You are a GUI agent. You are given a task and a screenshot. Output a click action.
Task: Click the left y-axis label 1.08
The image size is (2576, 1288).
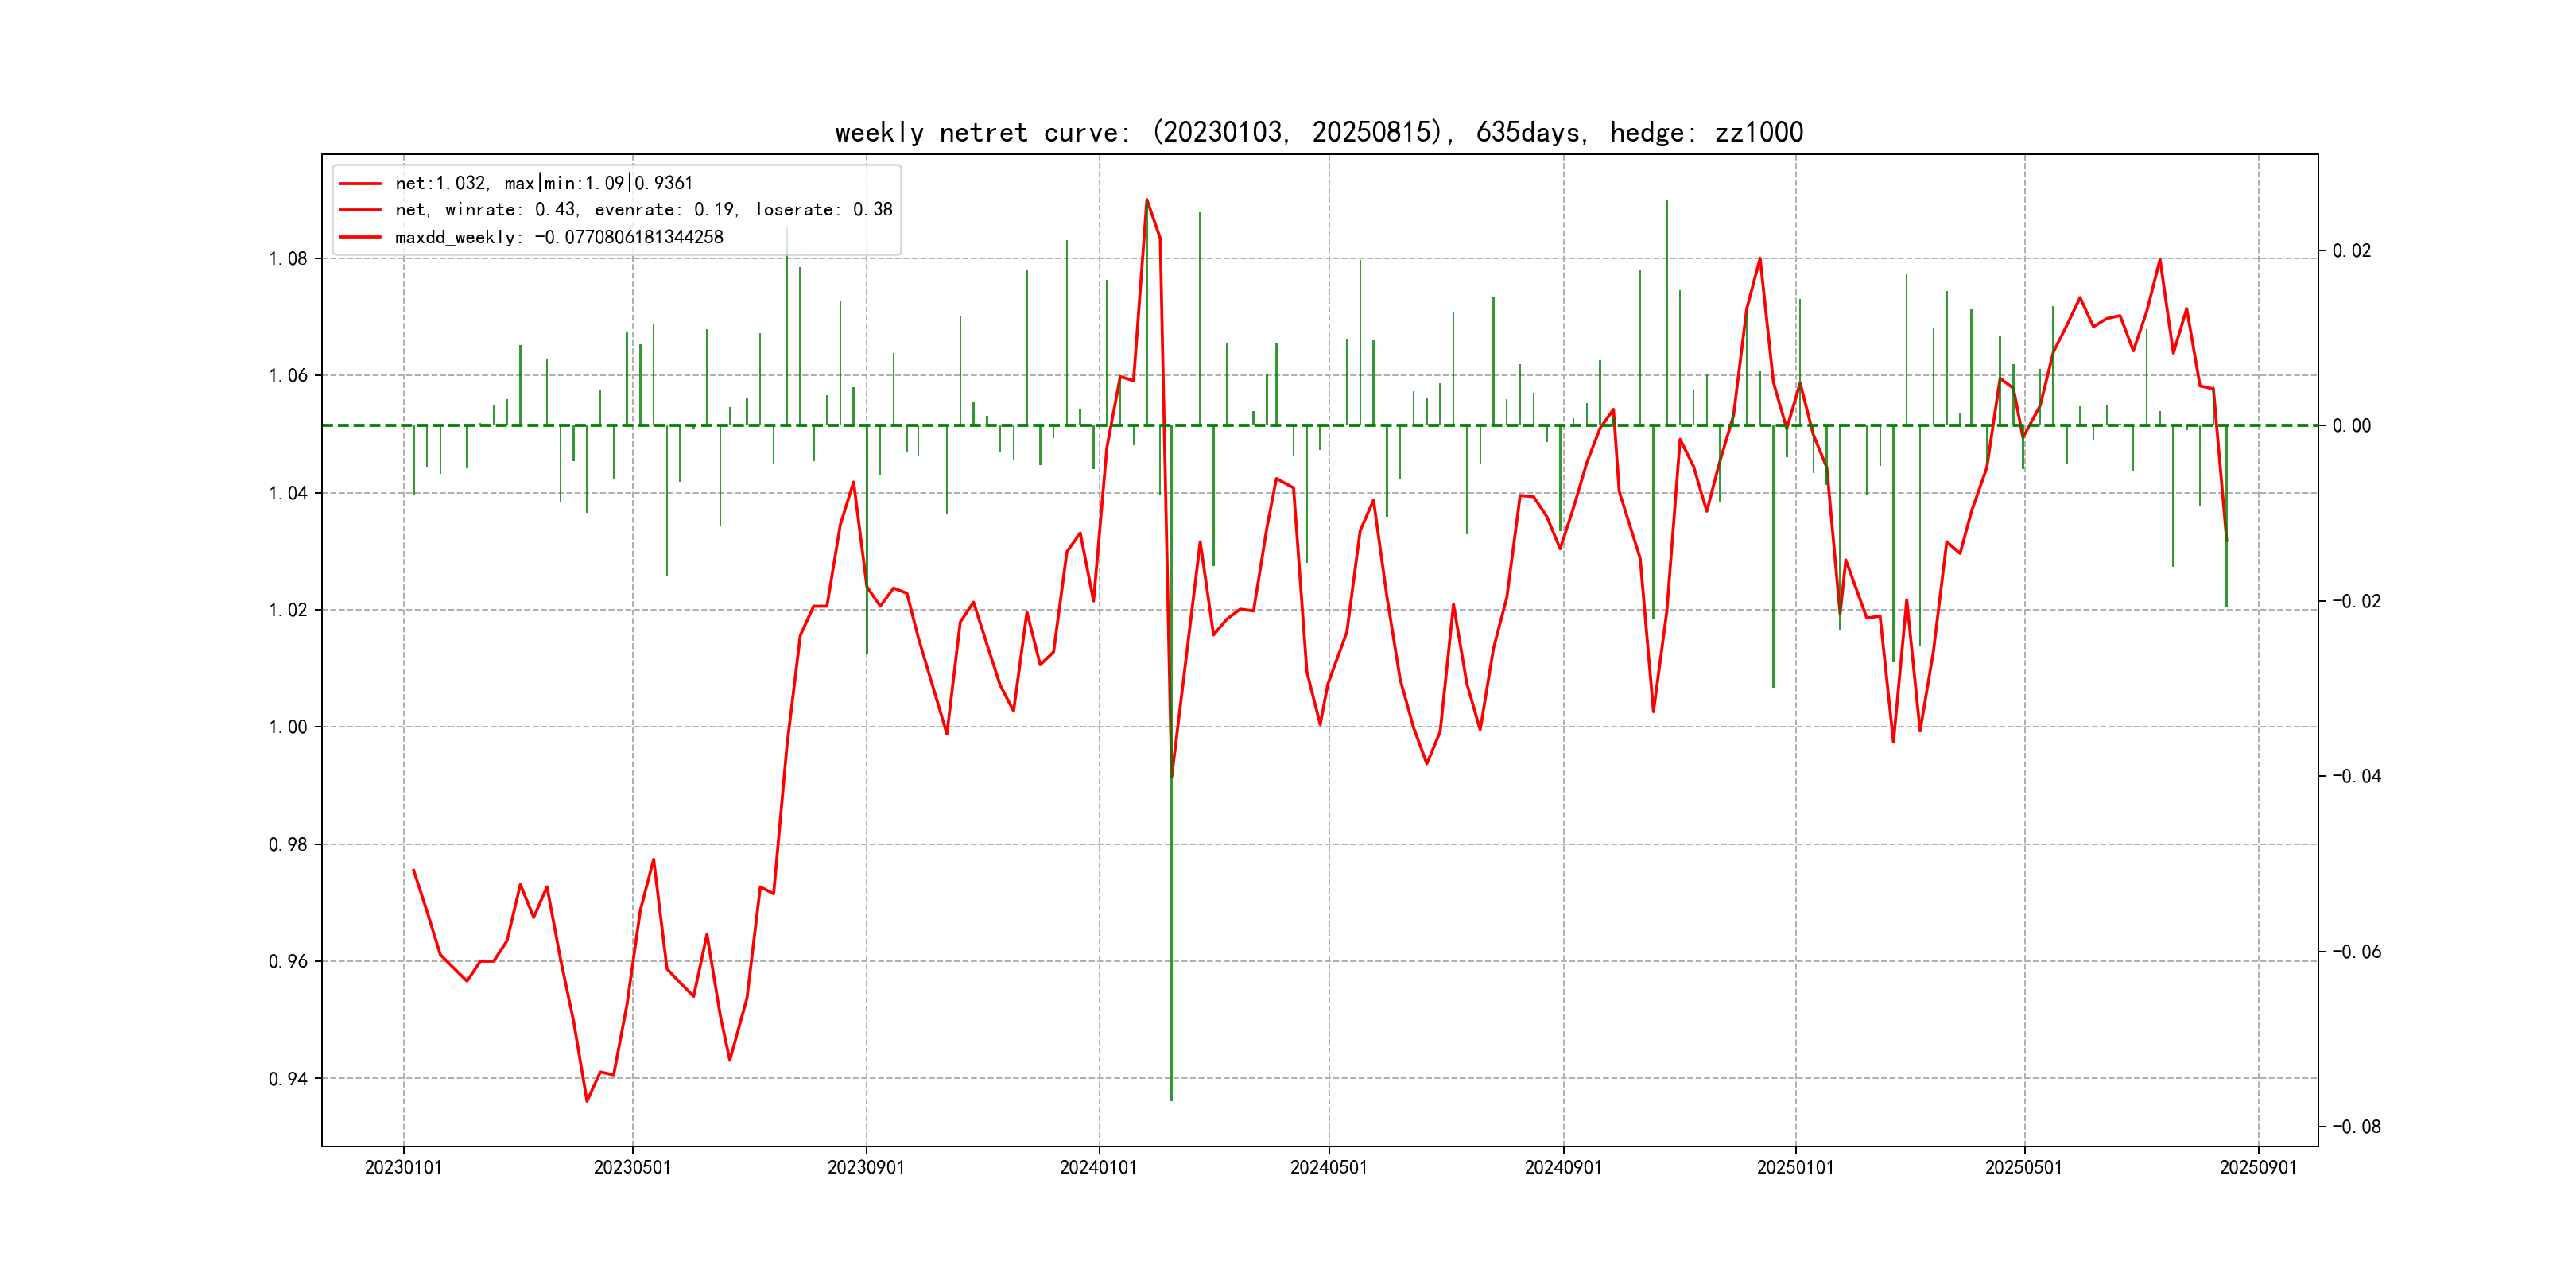[288, 259]
